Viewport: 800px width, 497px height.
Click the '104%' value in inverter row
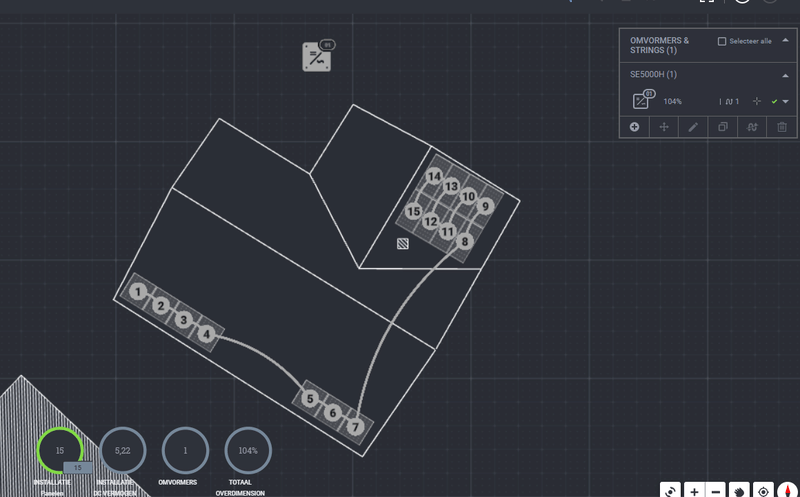click(672, 102)
